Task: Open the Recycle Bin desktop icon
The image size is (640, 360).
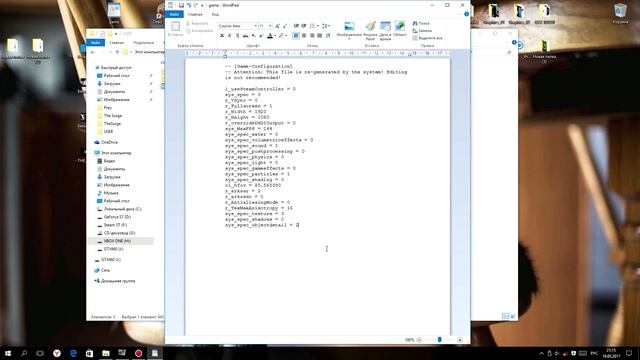Action: [620, 13]
